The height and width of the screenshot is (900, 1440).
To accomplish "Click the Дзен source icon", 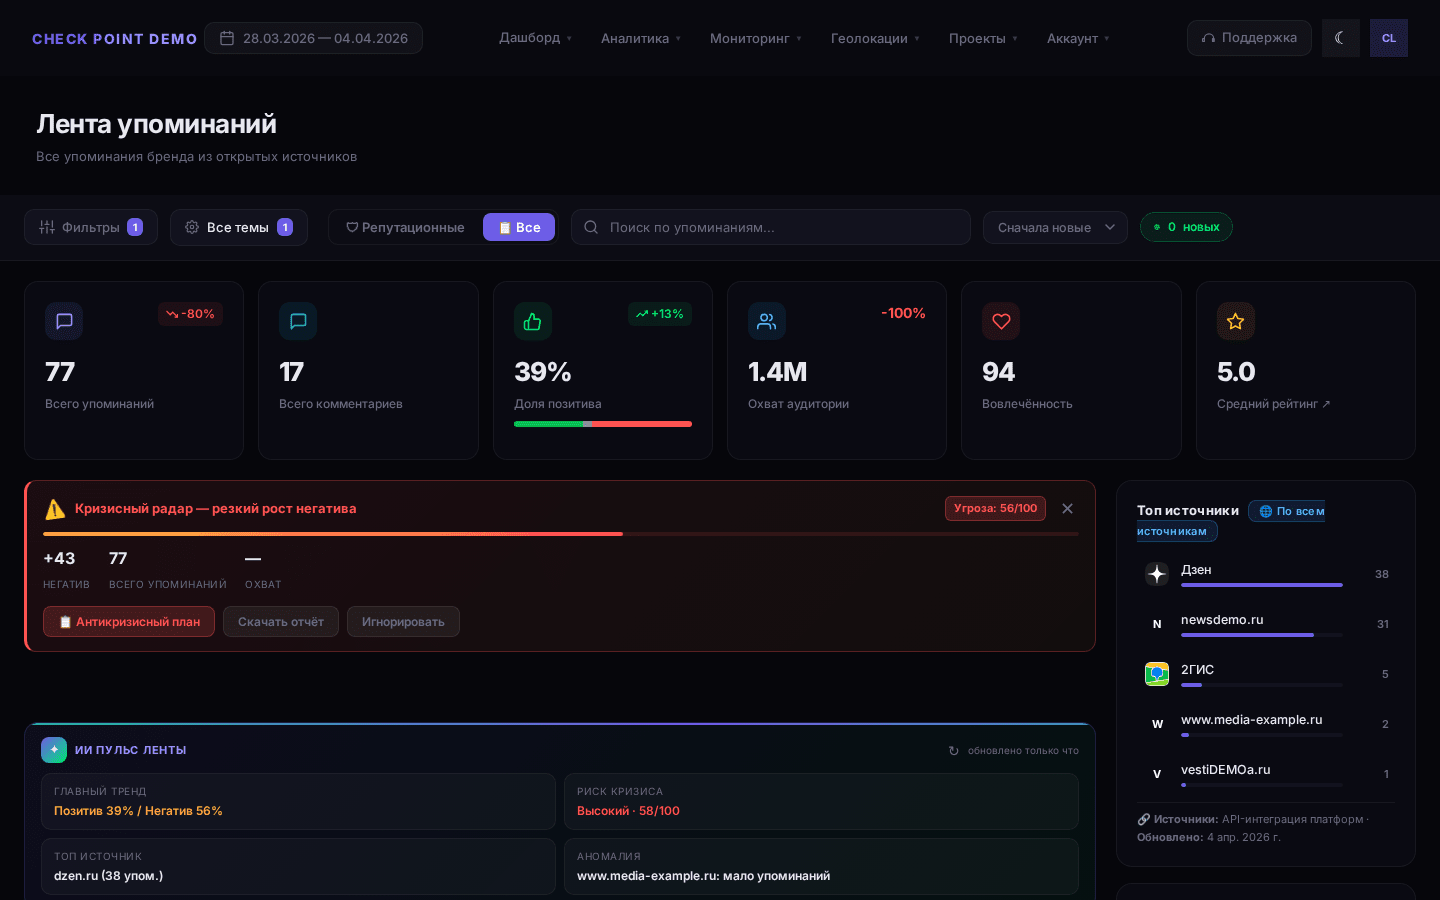I will tap(1157, 573).
